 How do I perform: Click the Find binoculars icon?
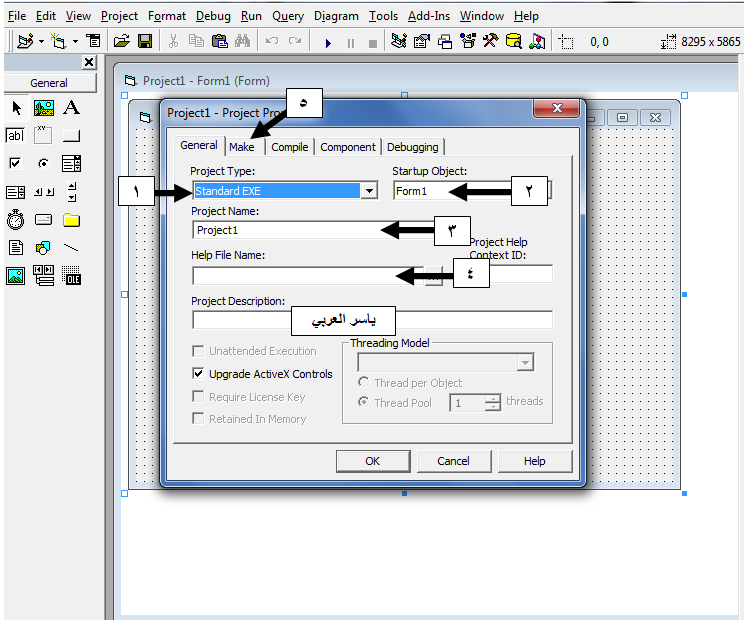tap(242, 41)
